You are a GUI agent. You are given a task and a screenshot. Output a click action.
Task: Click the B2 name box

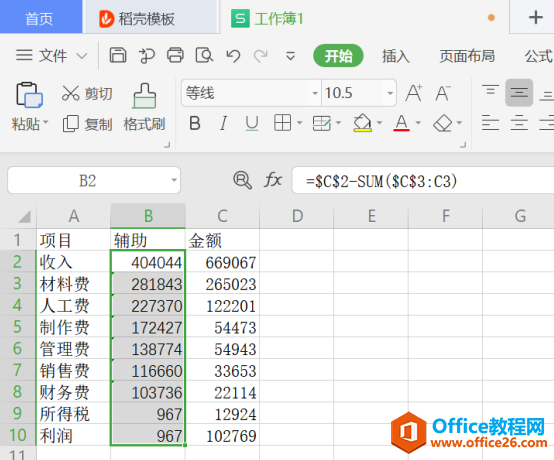[94, 181]
